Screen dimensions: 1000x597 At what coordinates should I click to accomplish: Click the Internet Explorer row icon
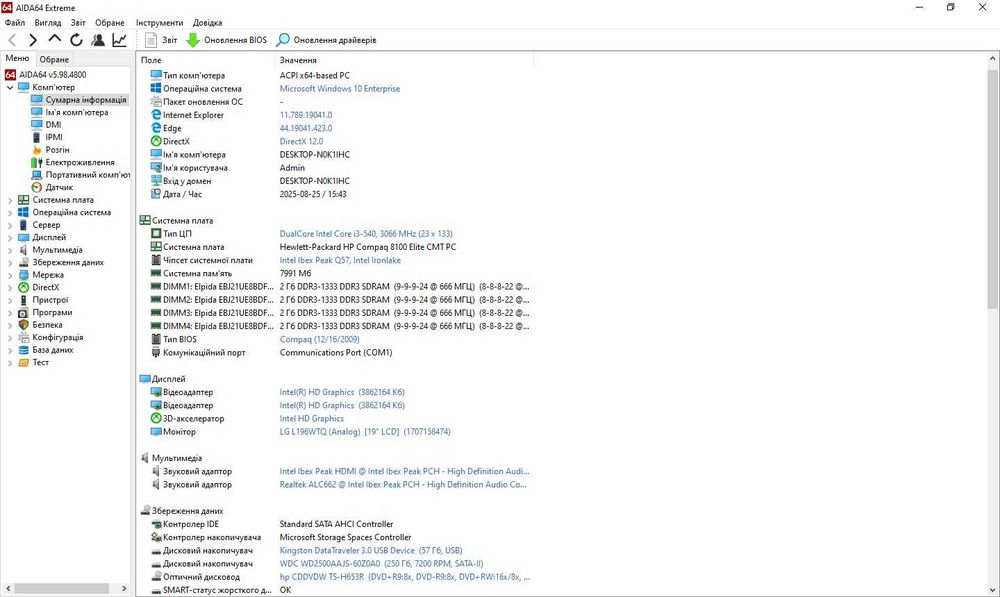pyautogui.click(x=156, y=115)
